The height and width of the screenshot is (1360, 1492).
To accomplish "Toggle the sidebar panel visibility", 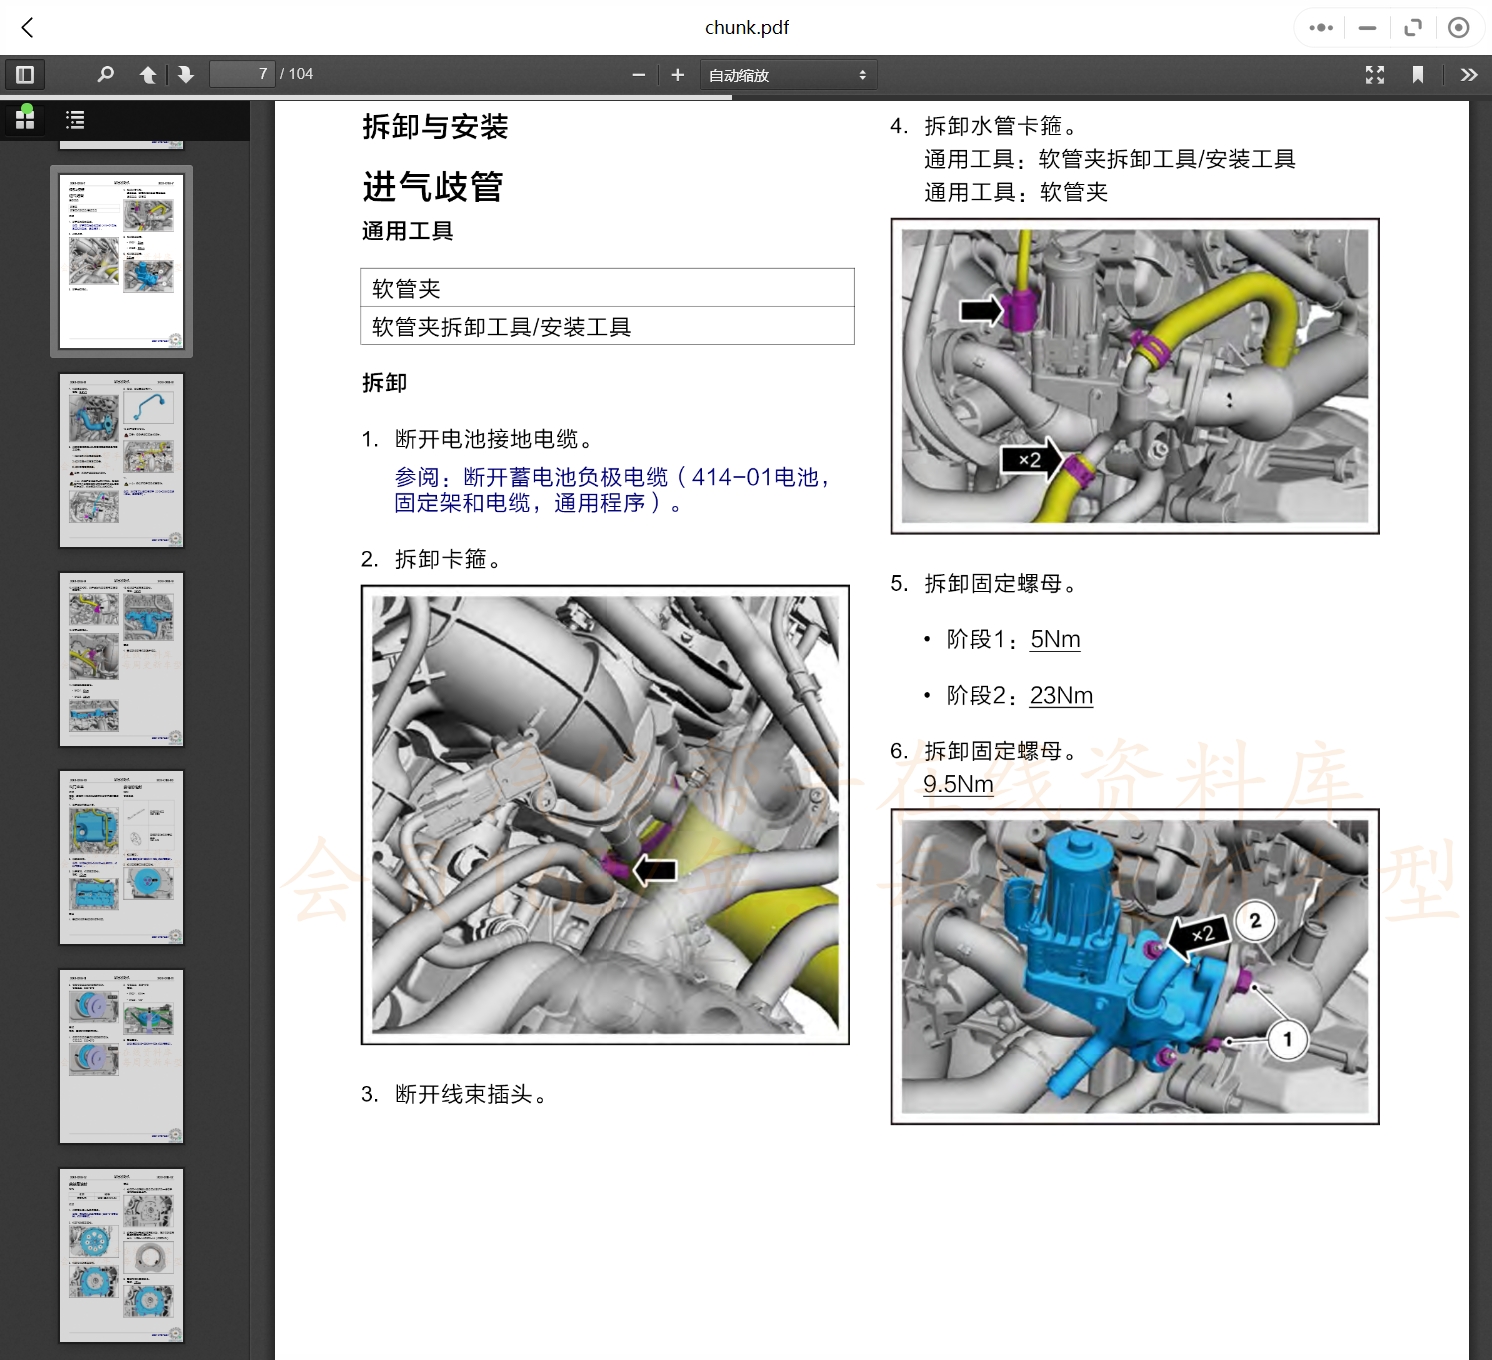I will 25,74.
